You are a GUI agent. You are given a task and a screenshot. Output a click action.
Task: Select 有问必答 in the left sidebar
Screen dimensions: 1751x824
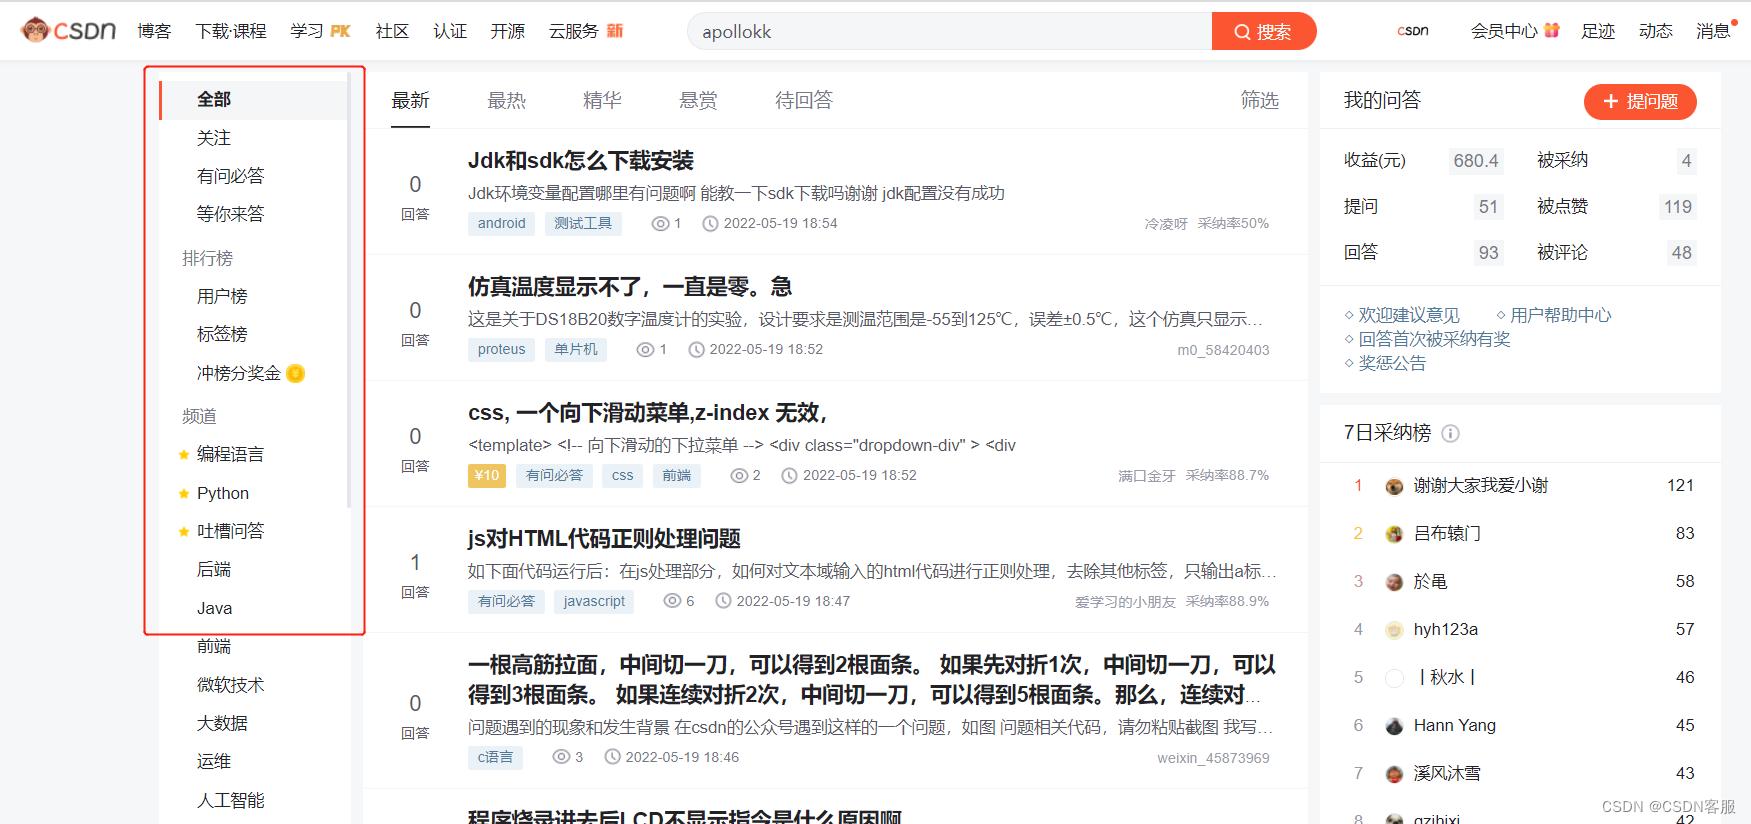(x=231, y=175)
